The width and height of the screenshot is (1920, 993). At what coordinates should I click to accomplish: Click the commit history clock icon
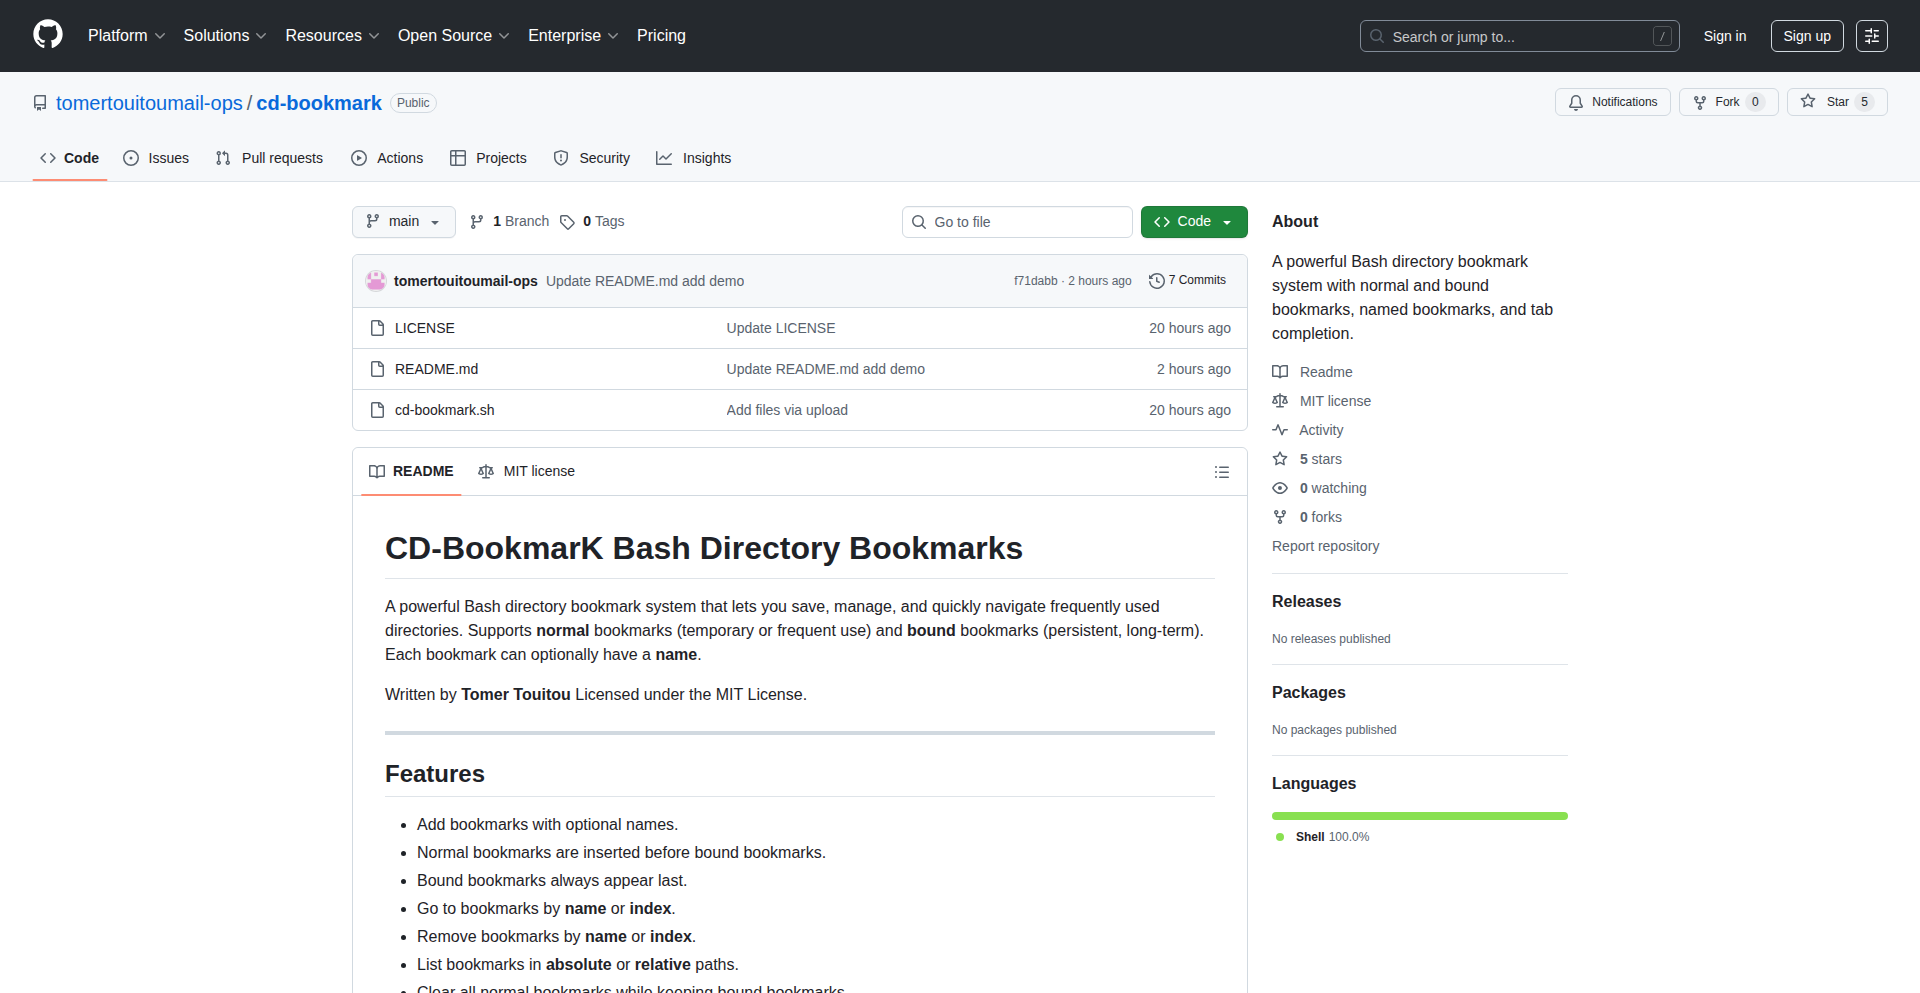click(x=1156, y=281)
